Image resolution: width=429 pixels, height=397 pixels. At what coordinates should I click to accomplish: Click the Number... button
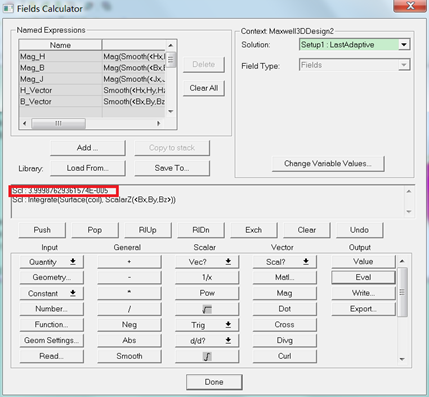coord(52,309)
